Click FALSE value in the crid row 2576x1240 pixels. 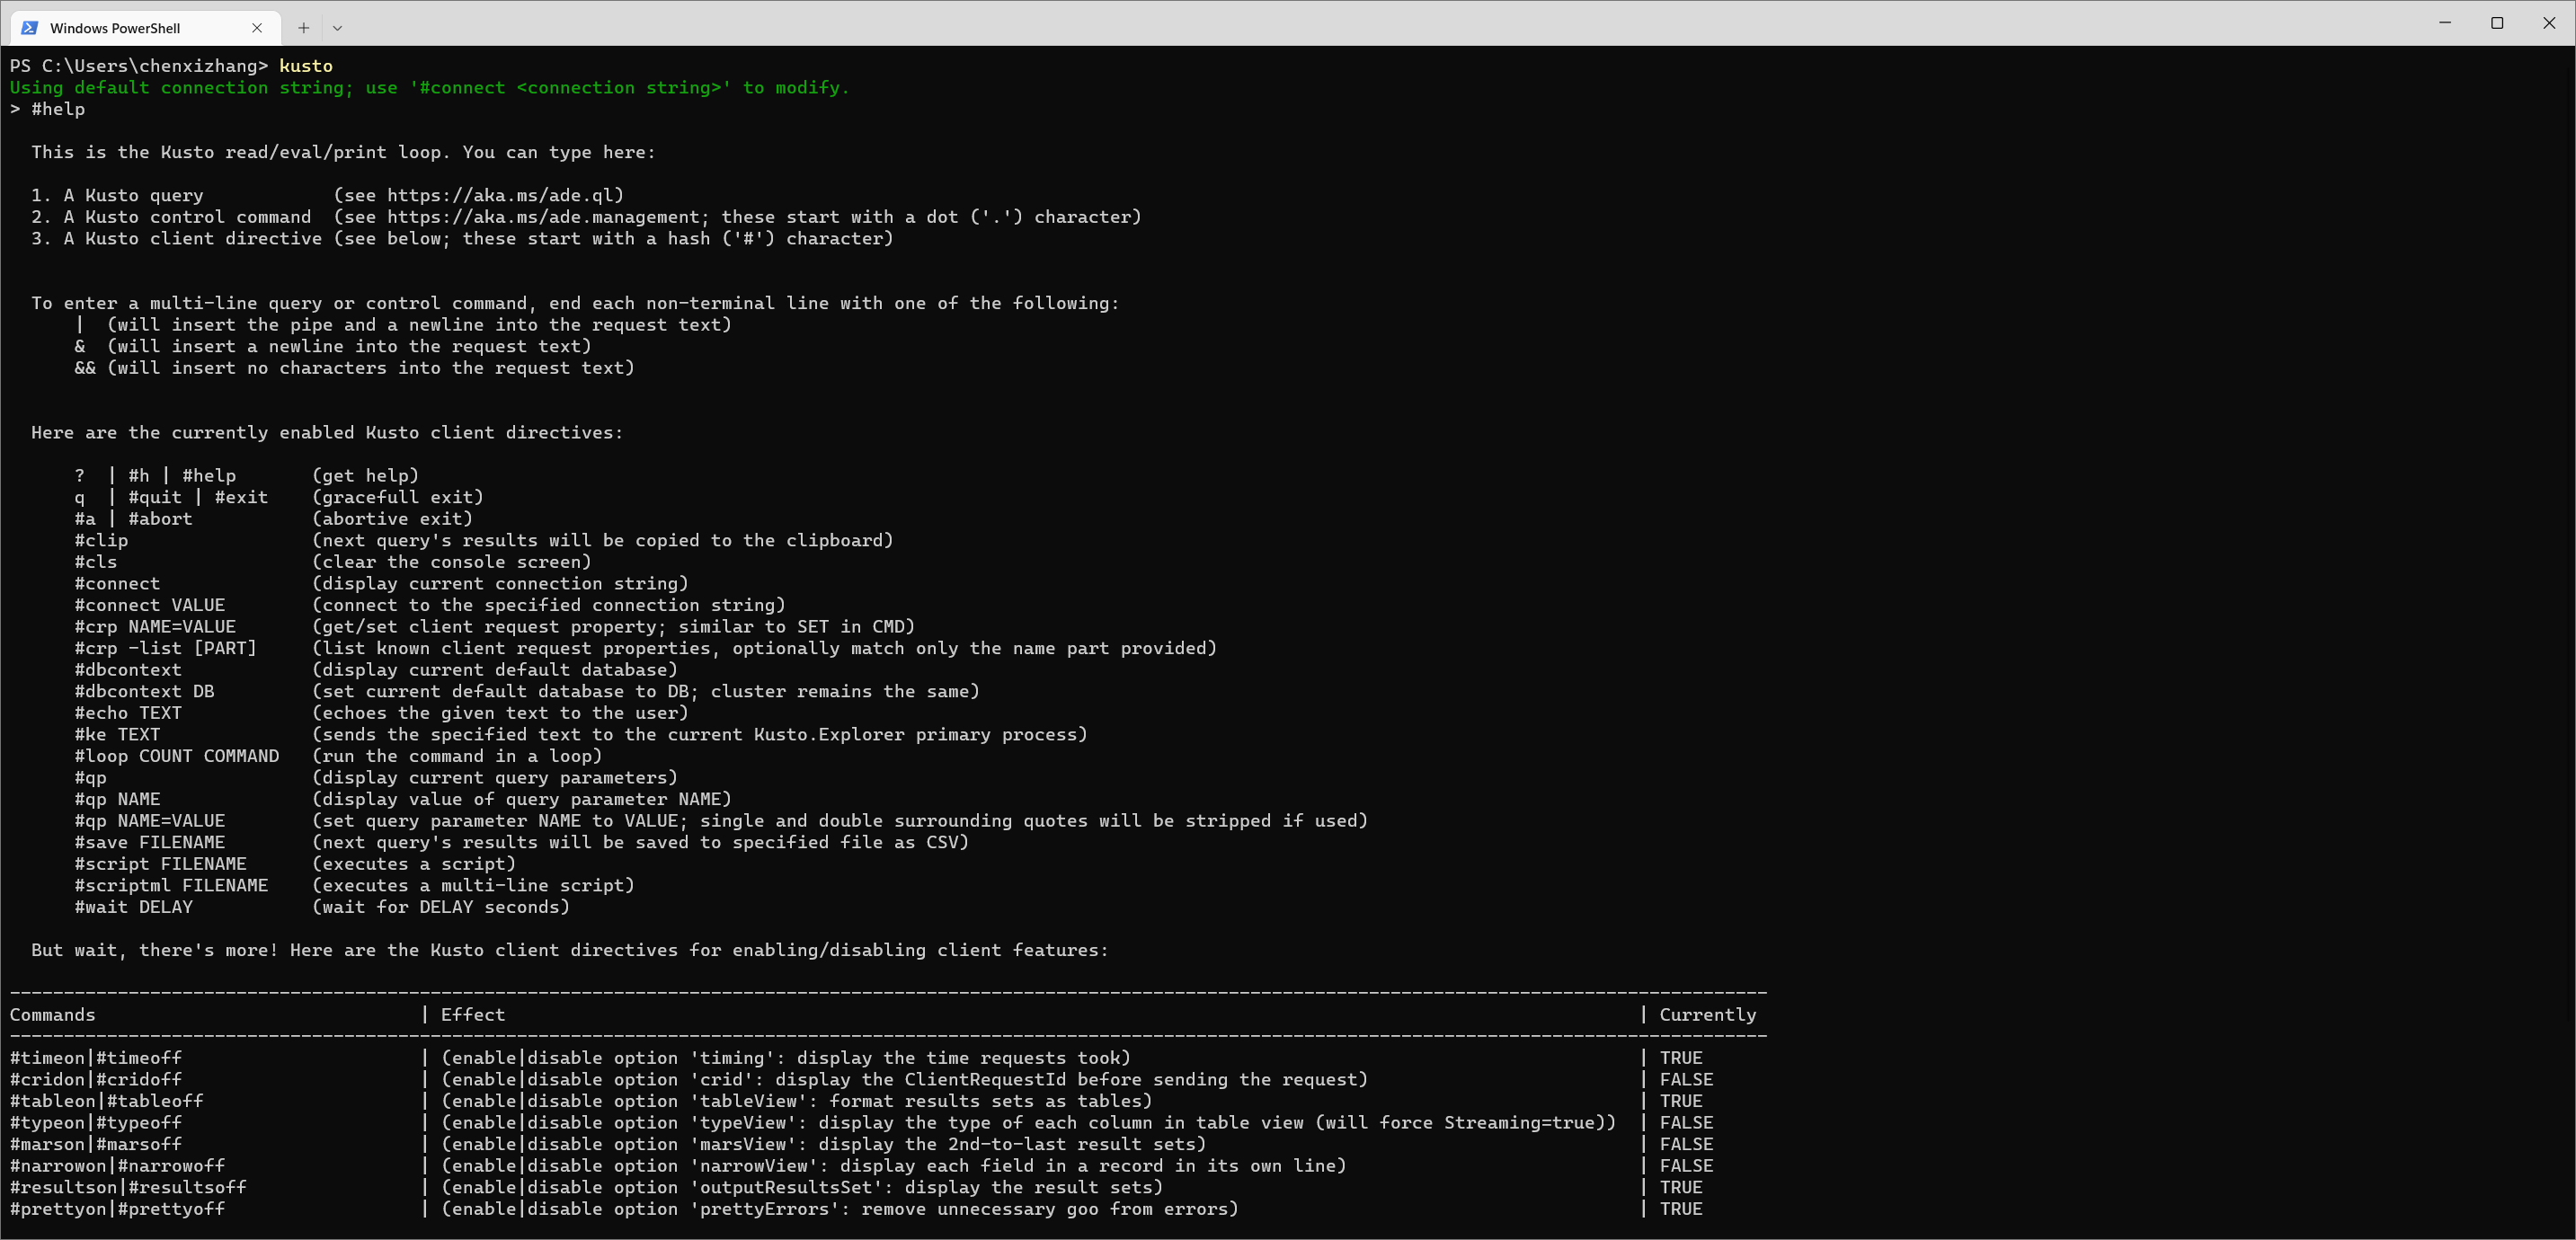tap(1686, 1080)
